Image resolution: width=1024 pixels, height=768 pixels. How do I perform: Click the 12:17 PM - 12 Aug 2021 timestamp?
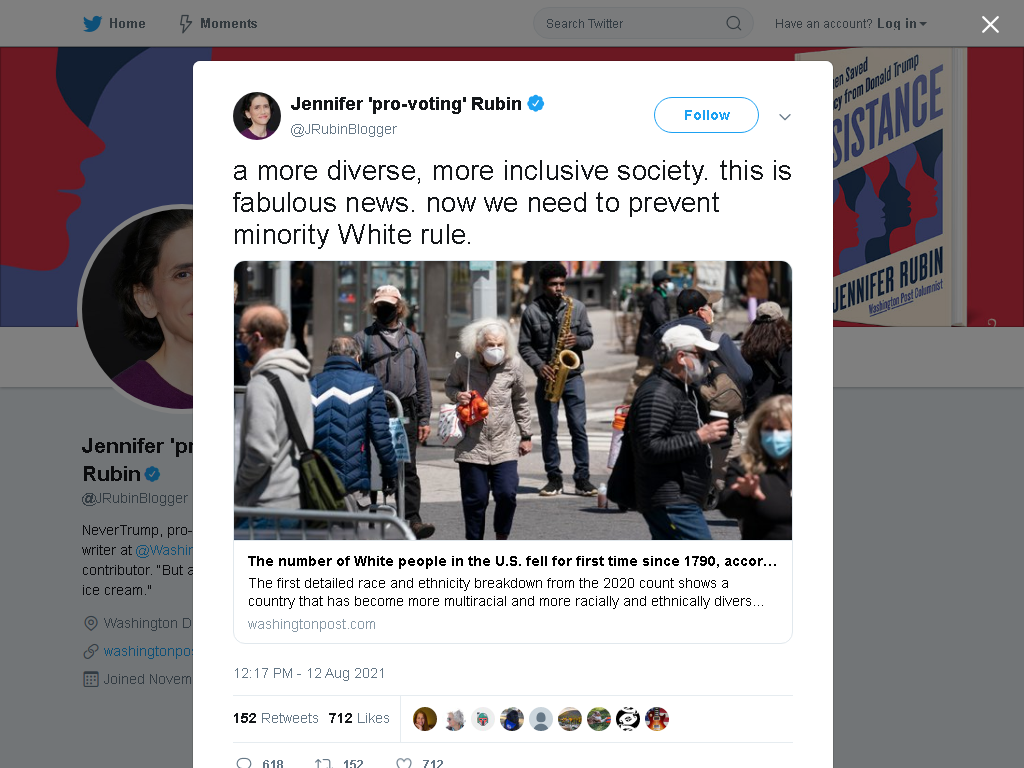click(309, 673)
